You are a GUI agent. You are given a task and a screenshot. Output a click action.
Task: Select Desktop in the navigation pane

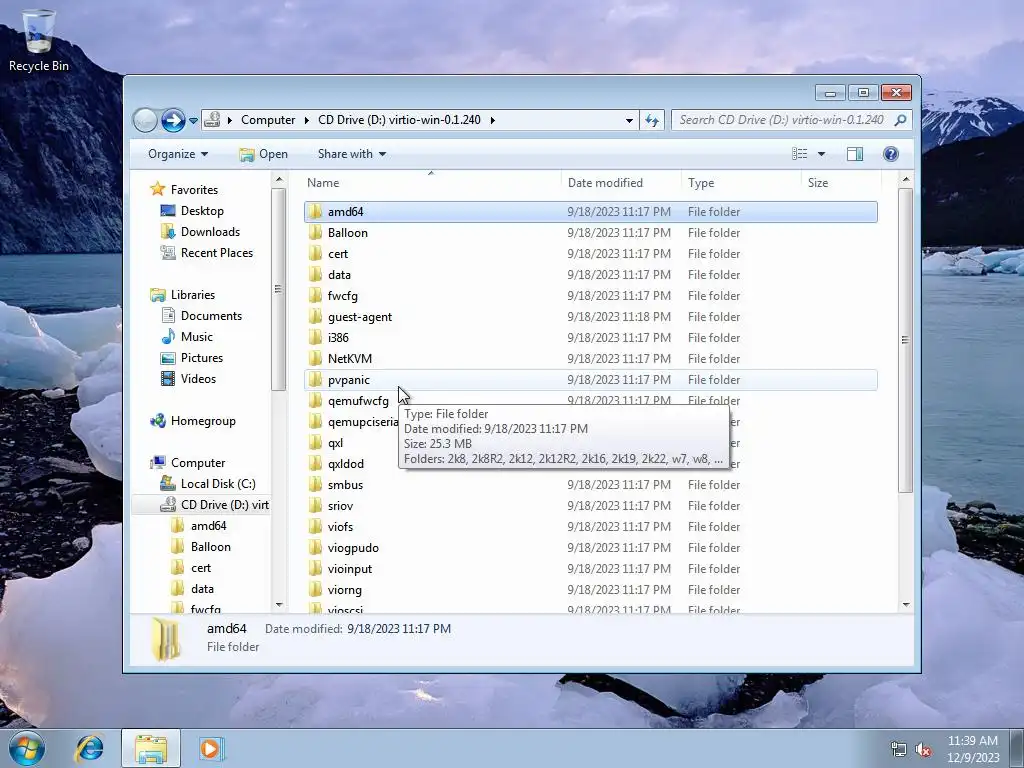pos(202,211)
